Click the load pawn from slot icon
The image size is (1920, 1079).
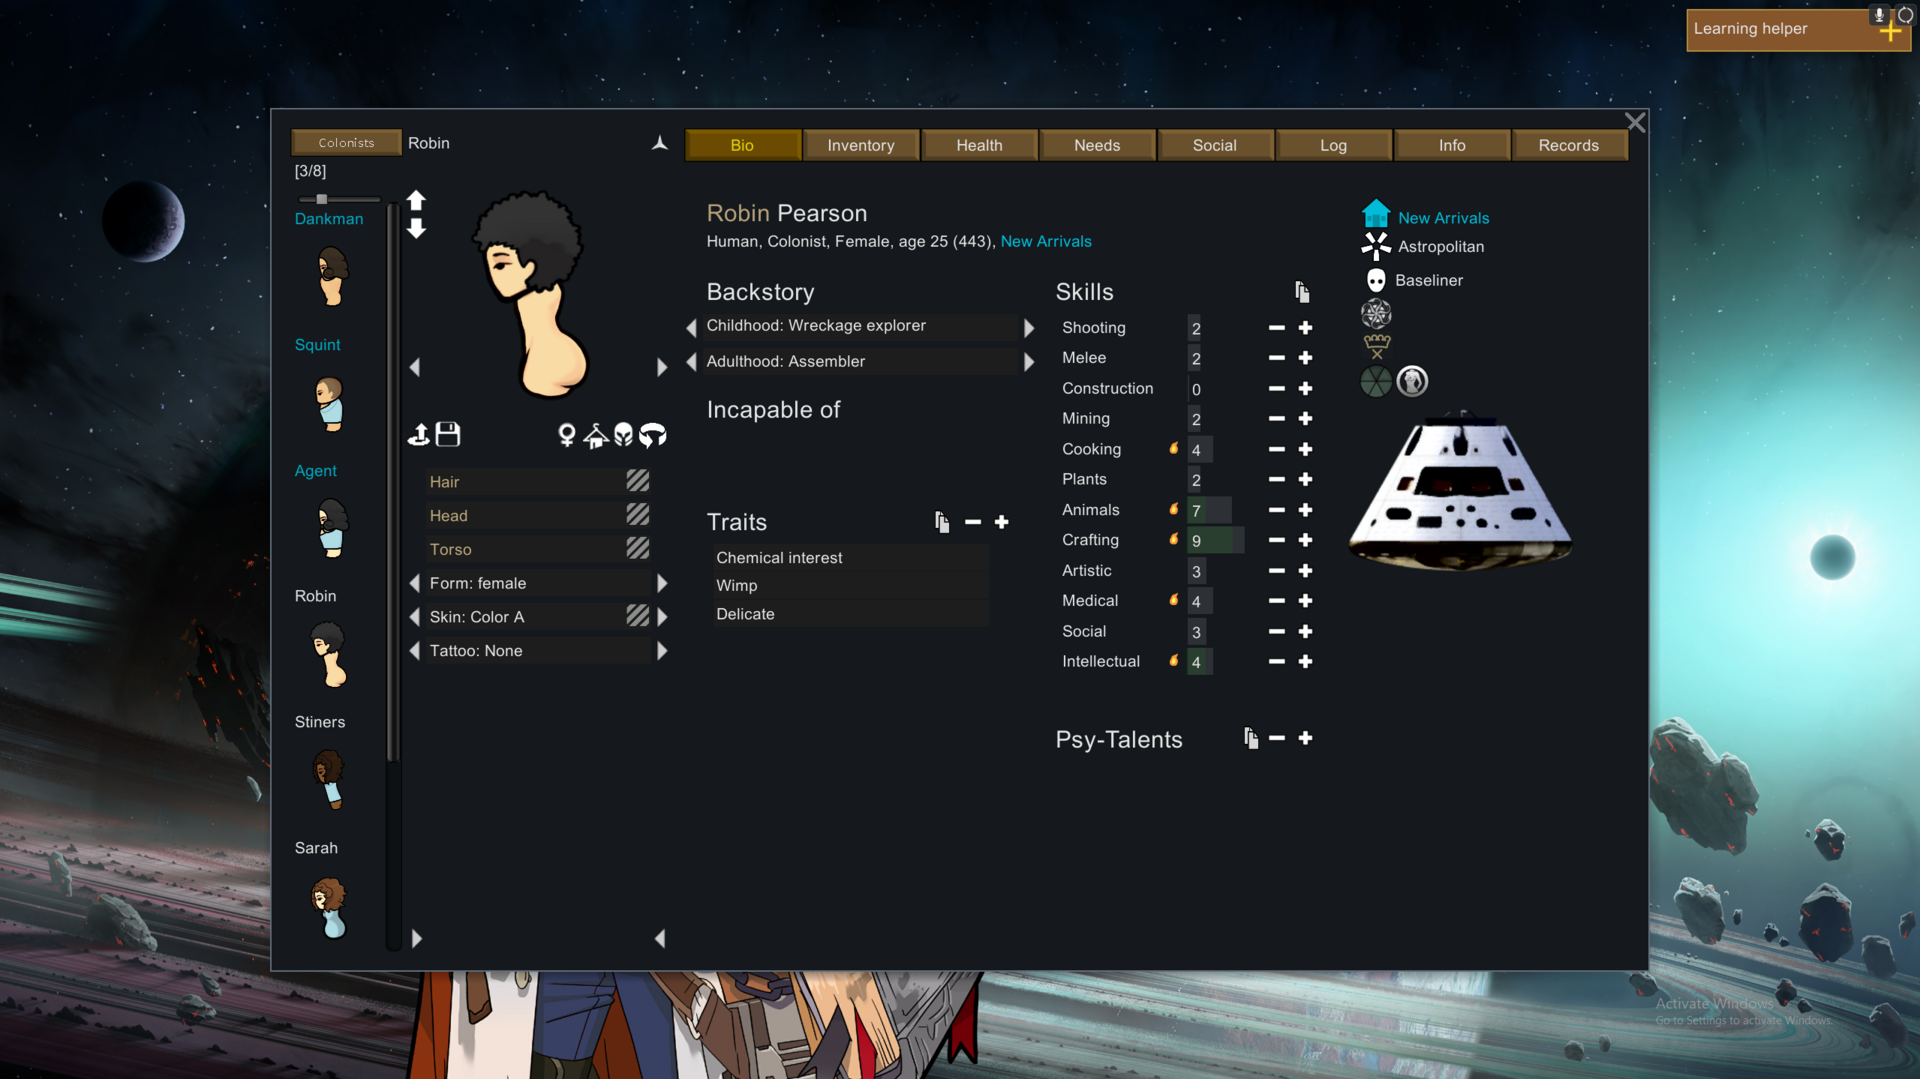pos(419,434)
